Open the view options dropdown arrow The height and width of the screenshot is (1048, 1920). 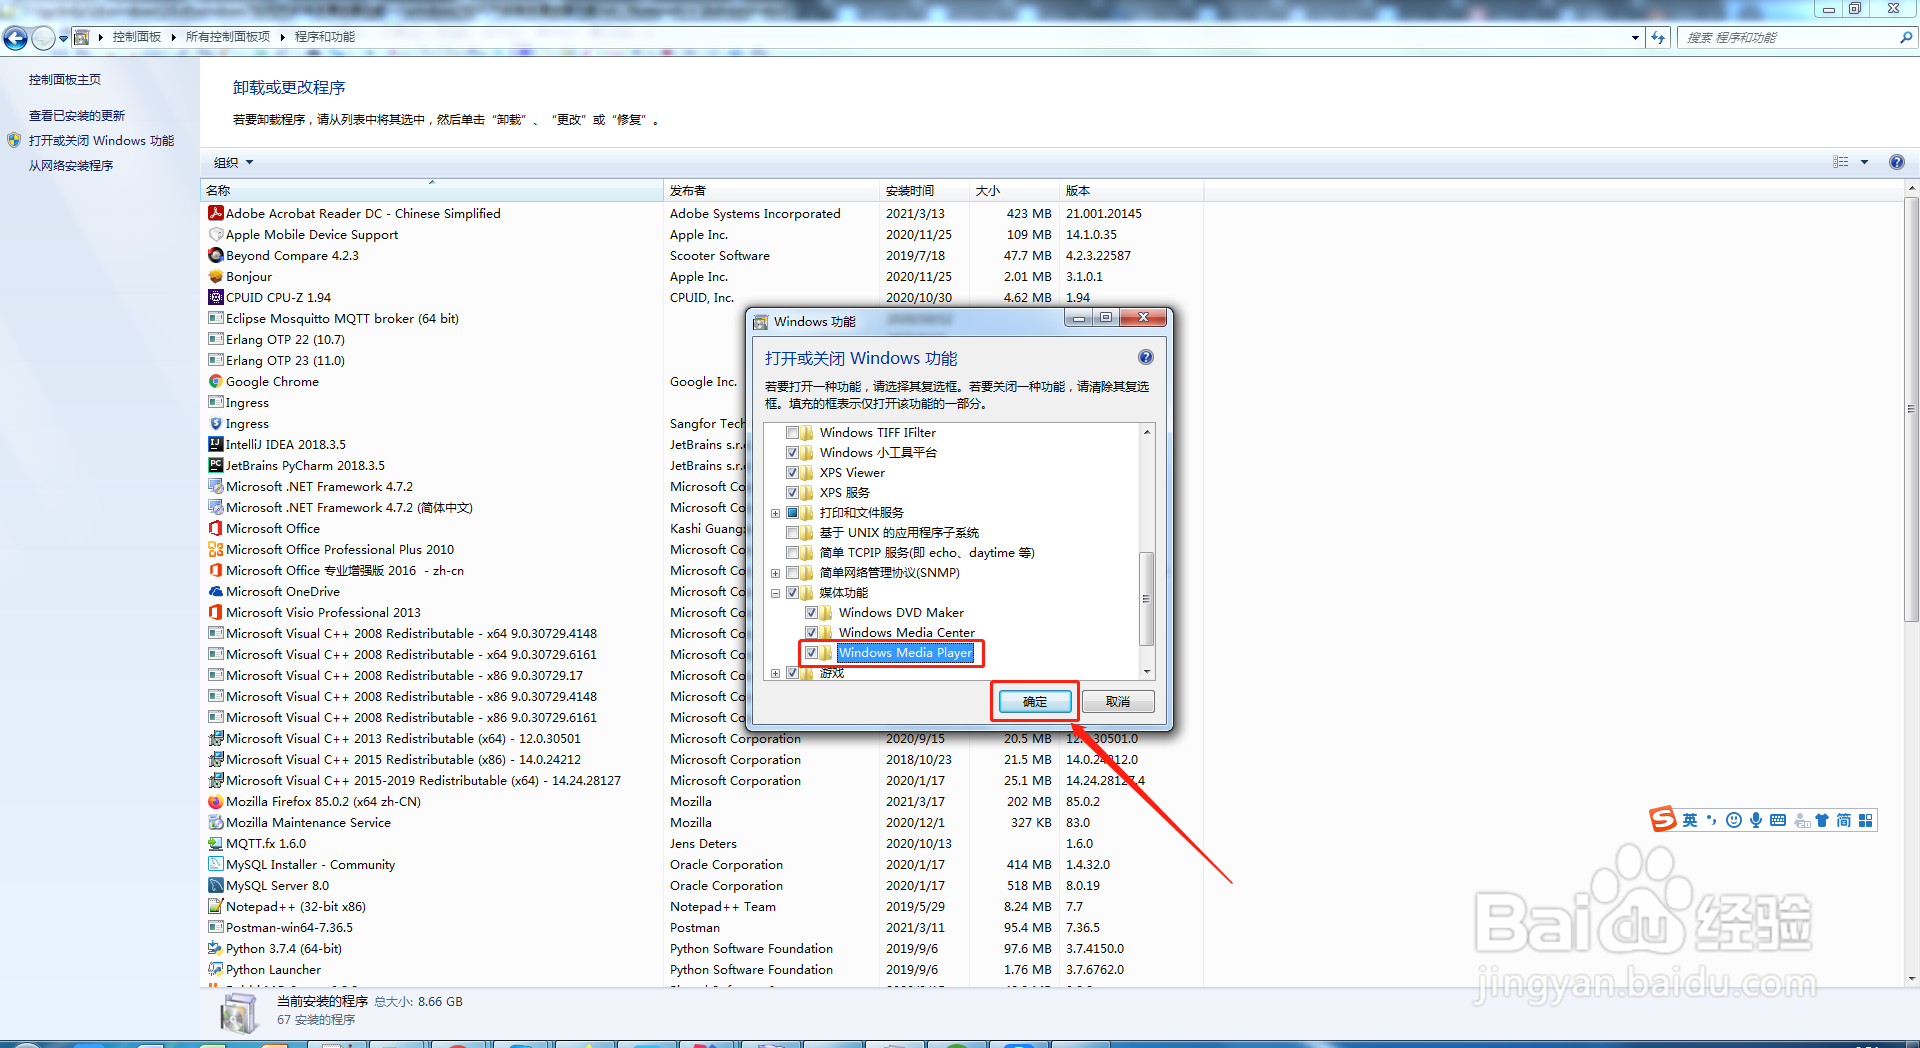[x=1864, y=162]
